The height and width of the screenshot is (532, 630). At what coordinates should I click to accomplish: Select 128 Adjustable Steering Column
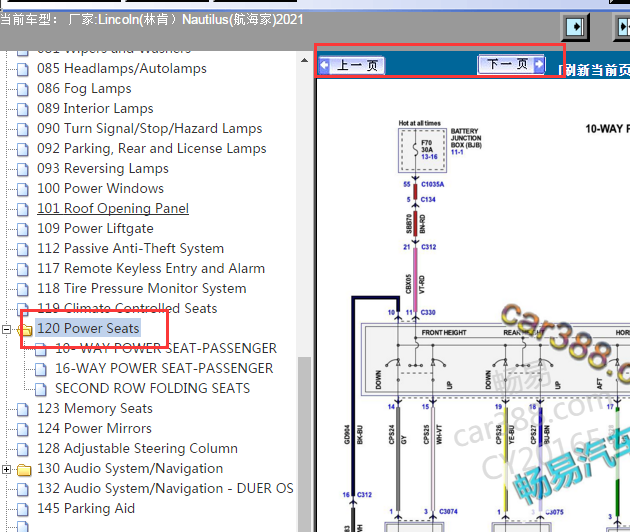click(x=137, y=448)
